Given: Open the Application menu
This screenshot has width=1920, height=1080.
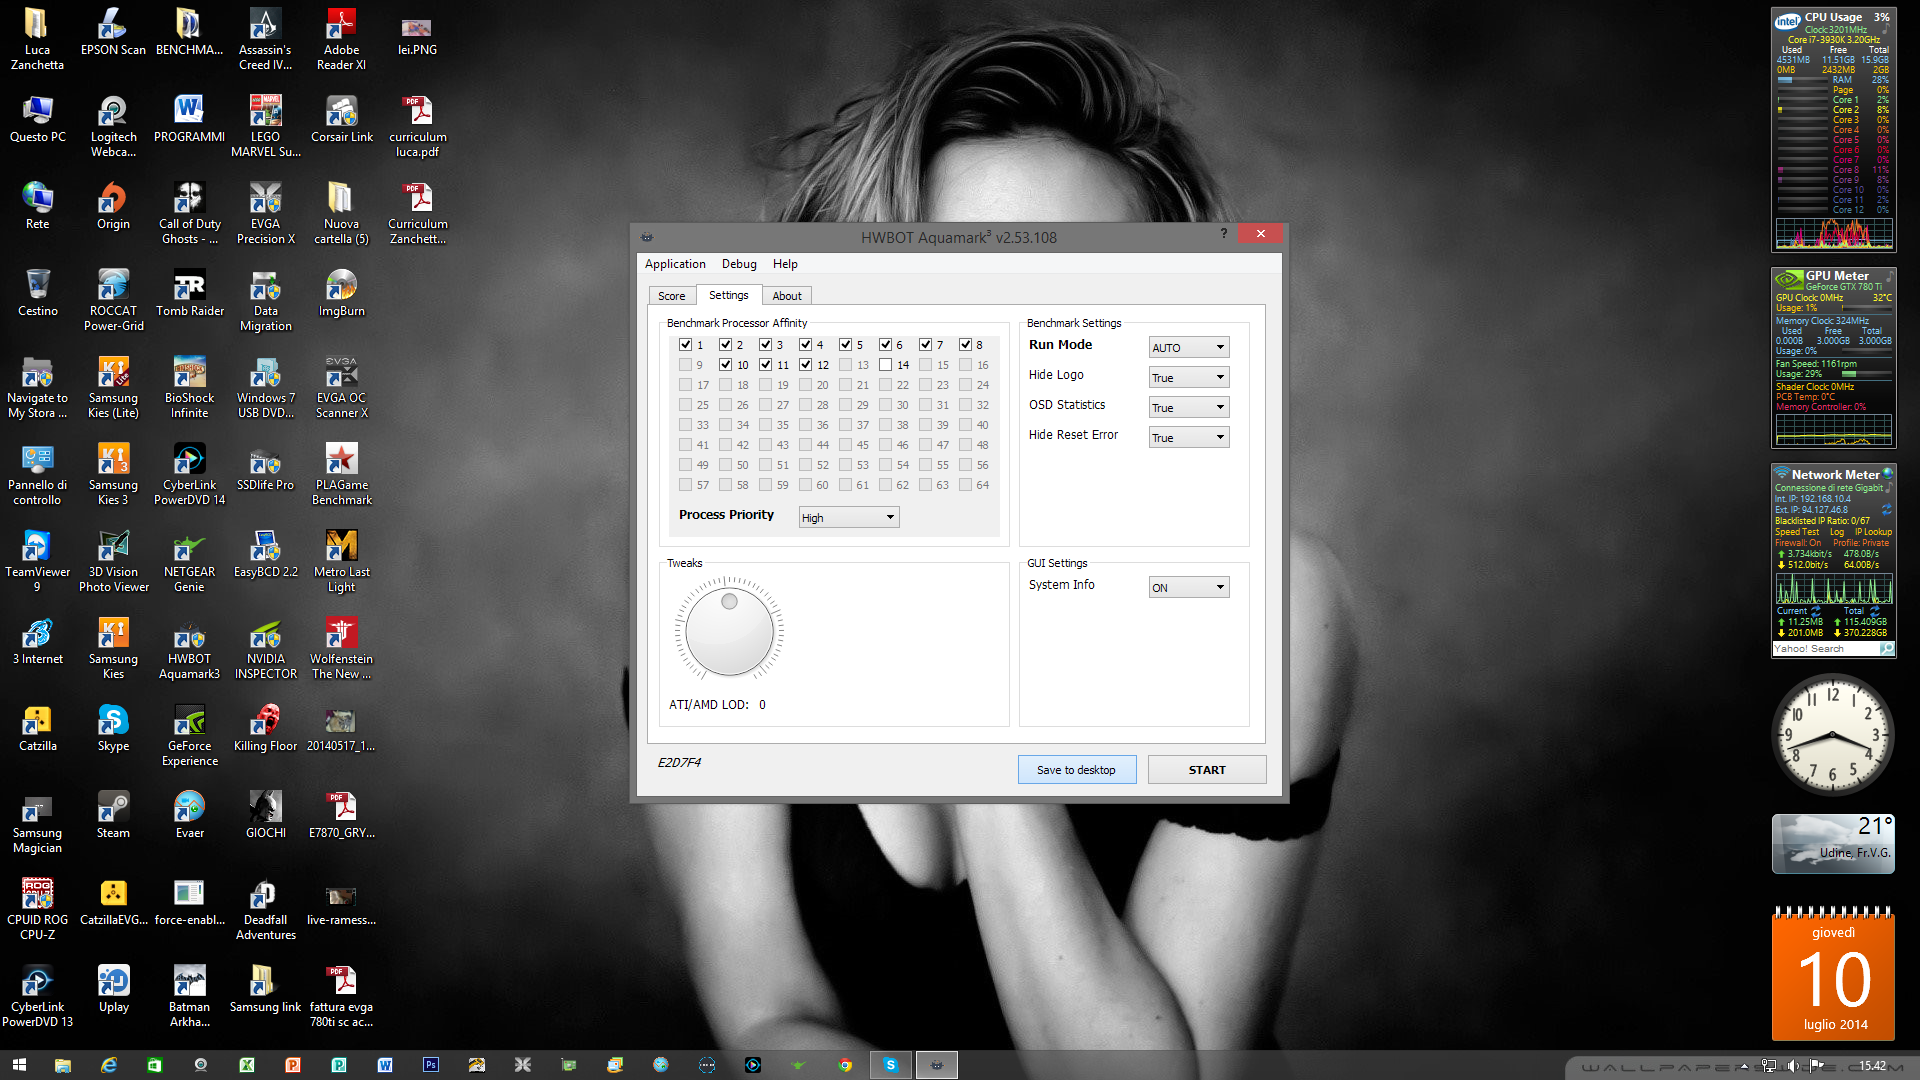Looking at the screenshot, I should (675, 264).
